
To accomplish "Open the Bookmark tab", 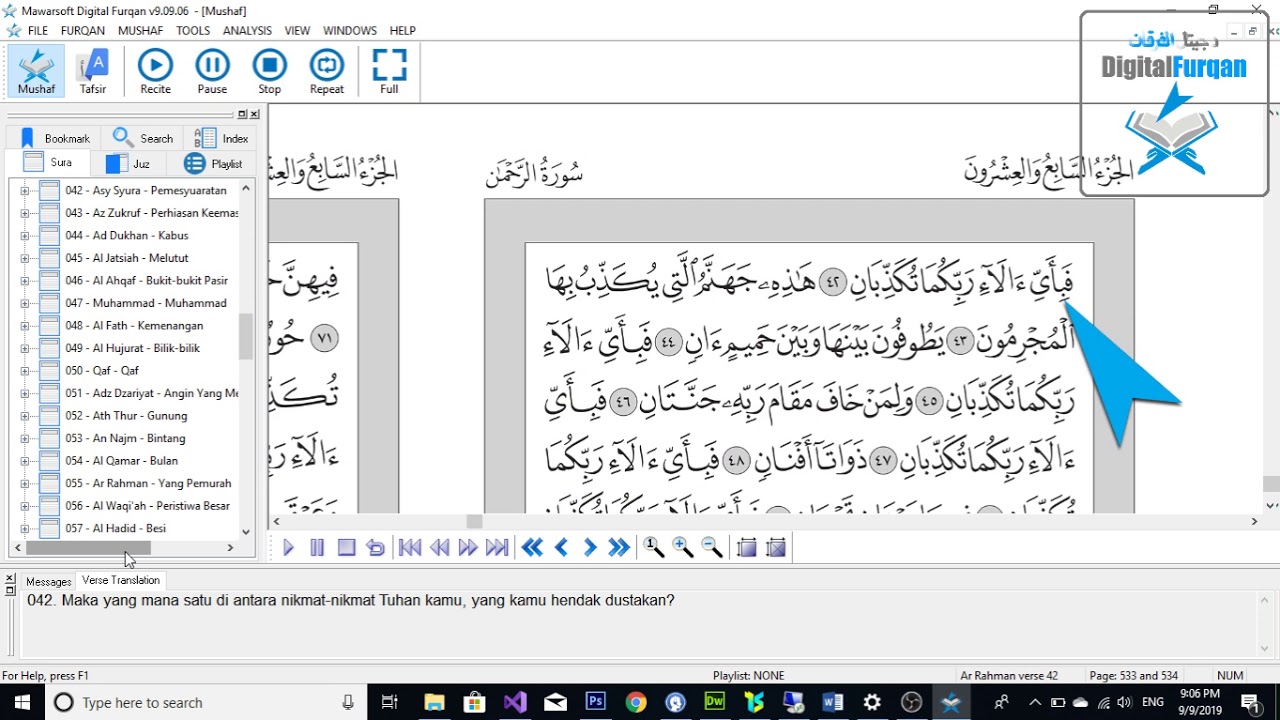I will tap(55, 138).
